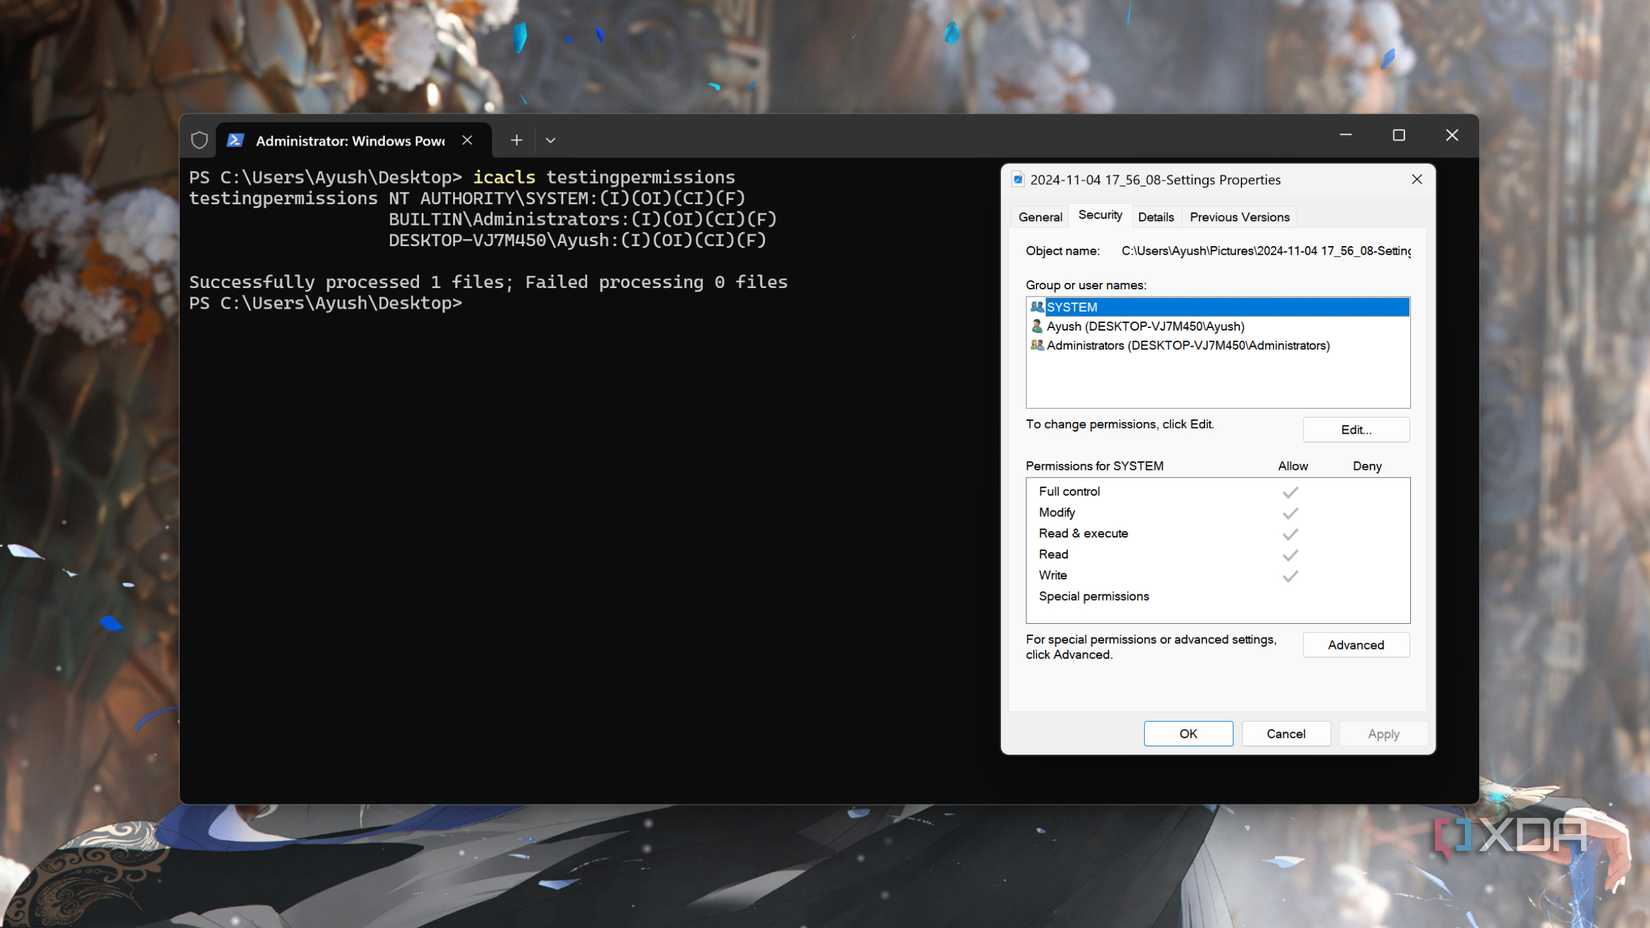1650x928 pixels.
Task: Select the Security tab
Action: click(x=1099, y=216)
